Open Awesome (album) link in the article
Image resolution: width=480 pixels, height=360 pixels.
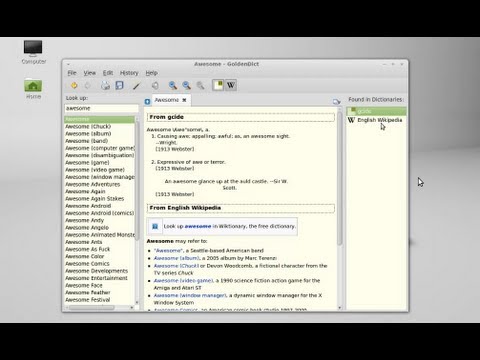pos(176,258)
